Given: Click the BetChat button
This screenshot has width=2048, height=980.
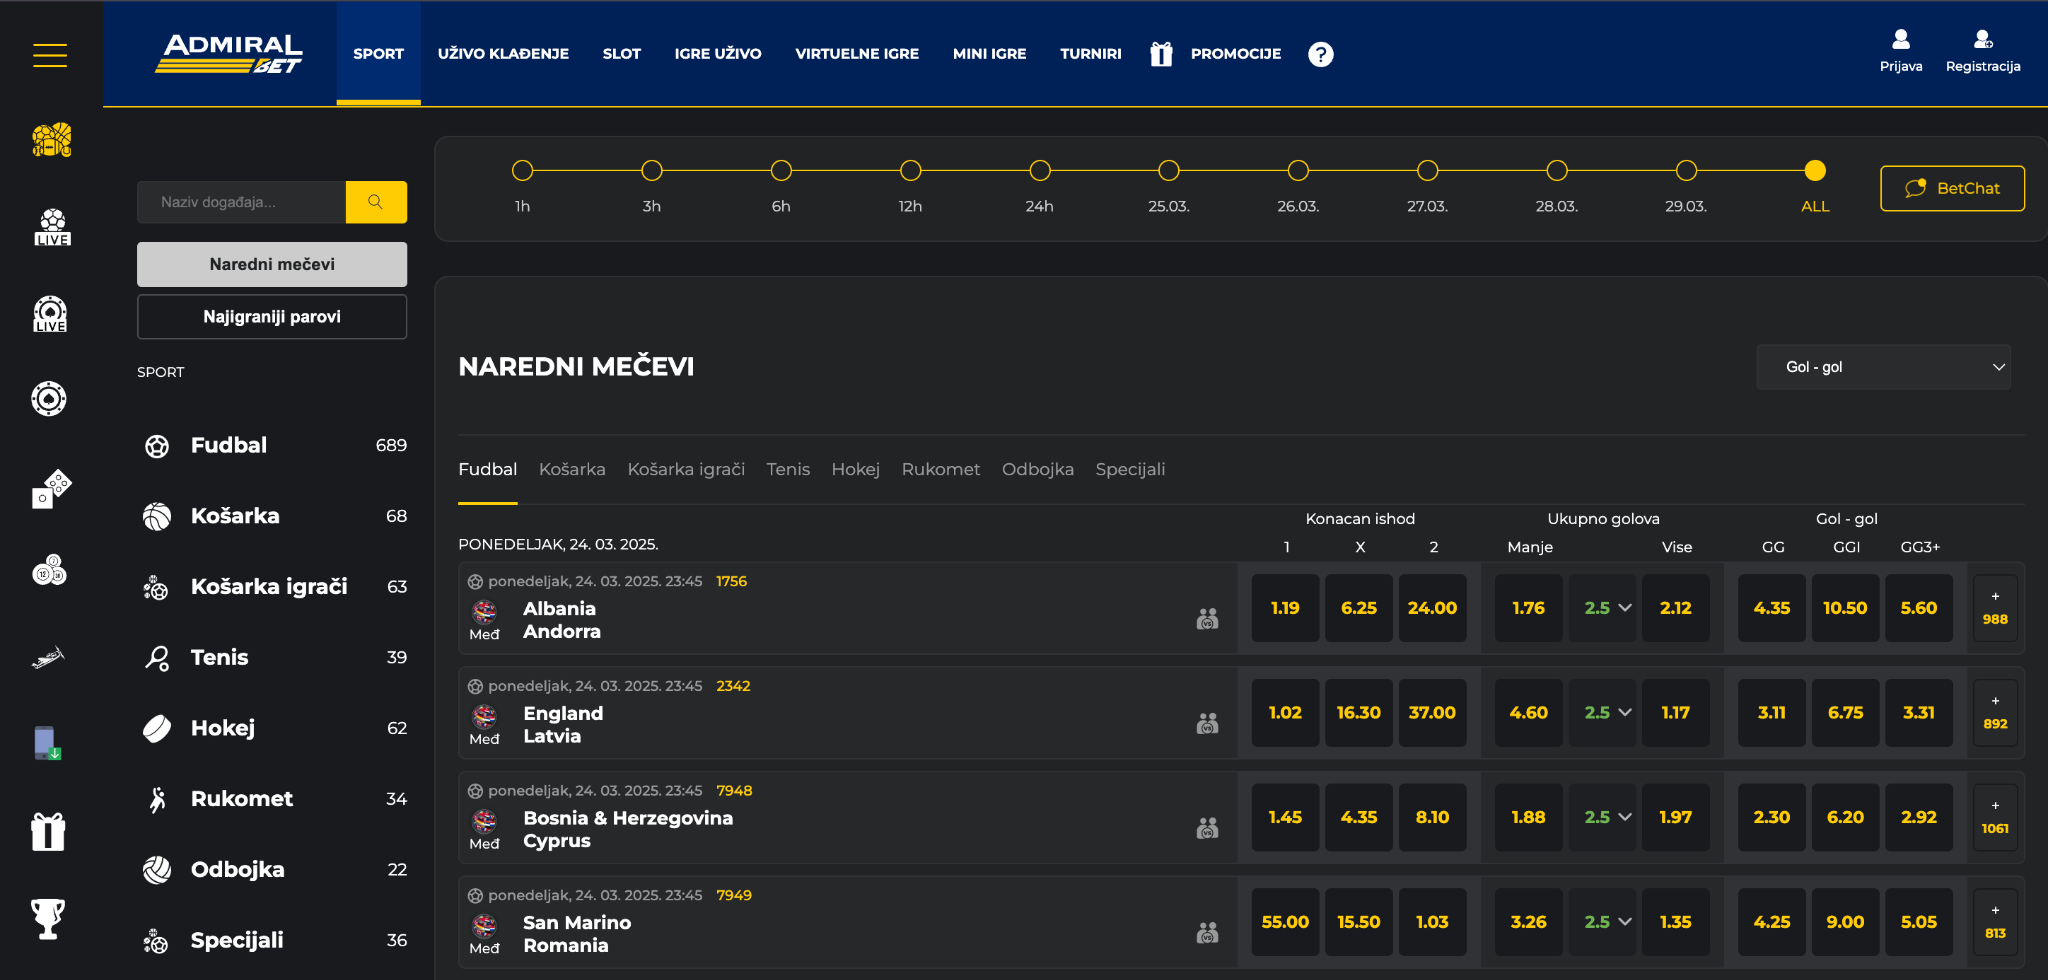Looking at the screenshot, I should point(1952,188).
